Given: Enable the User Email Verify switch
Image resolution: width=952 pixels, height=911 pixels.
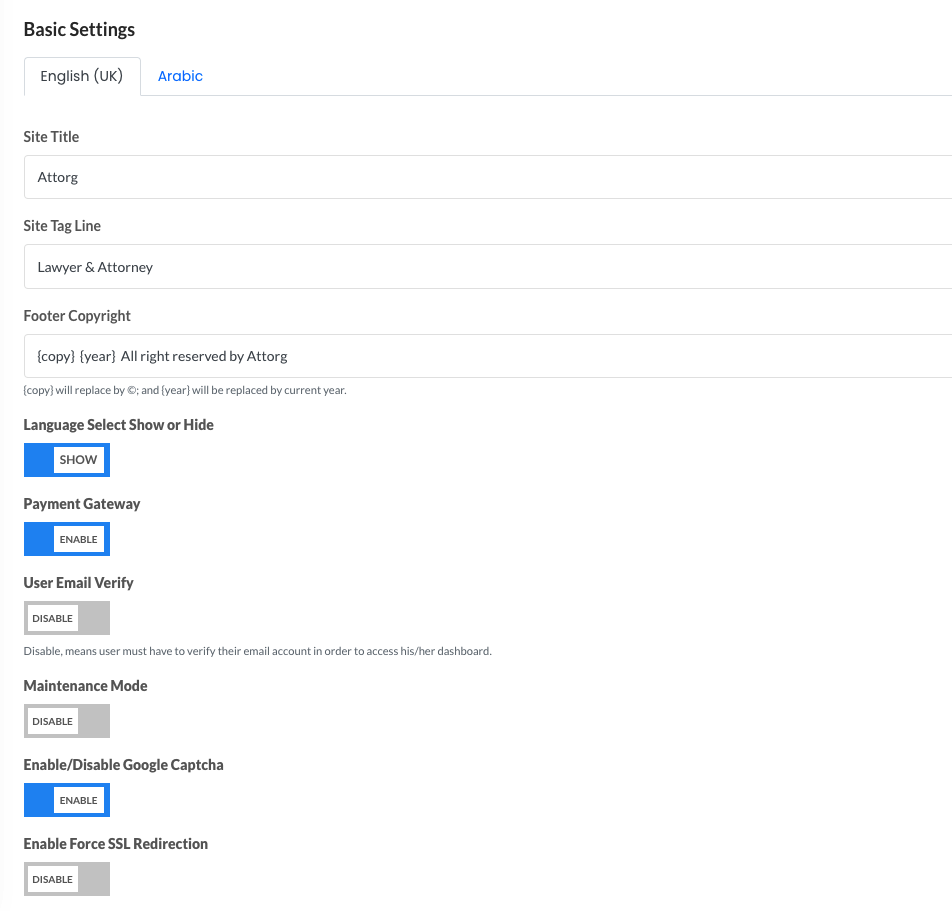Looking at the screenshot, I should pos(67,618).
